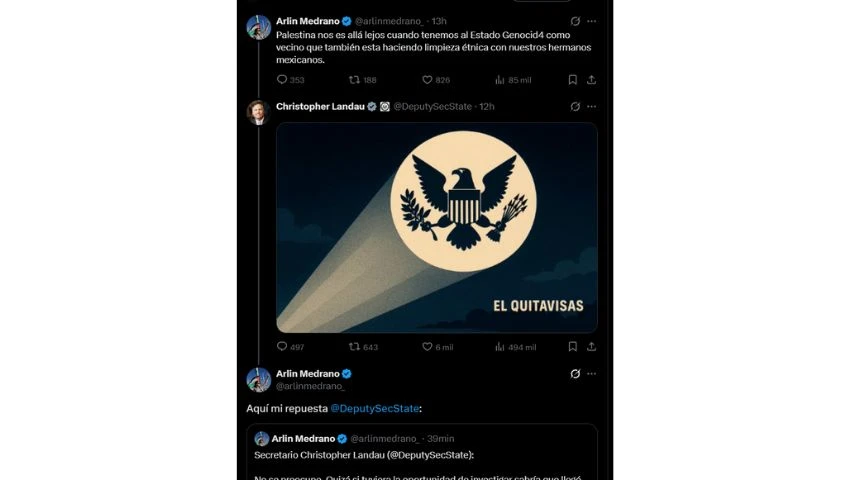
Task: Open the El Quitavisas eagle image
Action: point(437,227)
